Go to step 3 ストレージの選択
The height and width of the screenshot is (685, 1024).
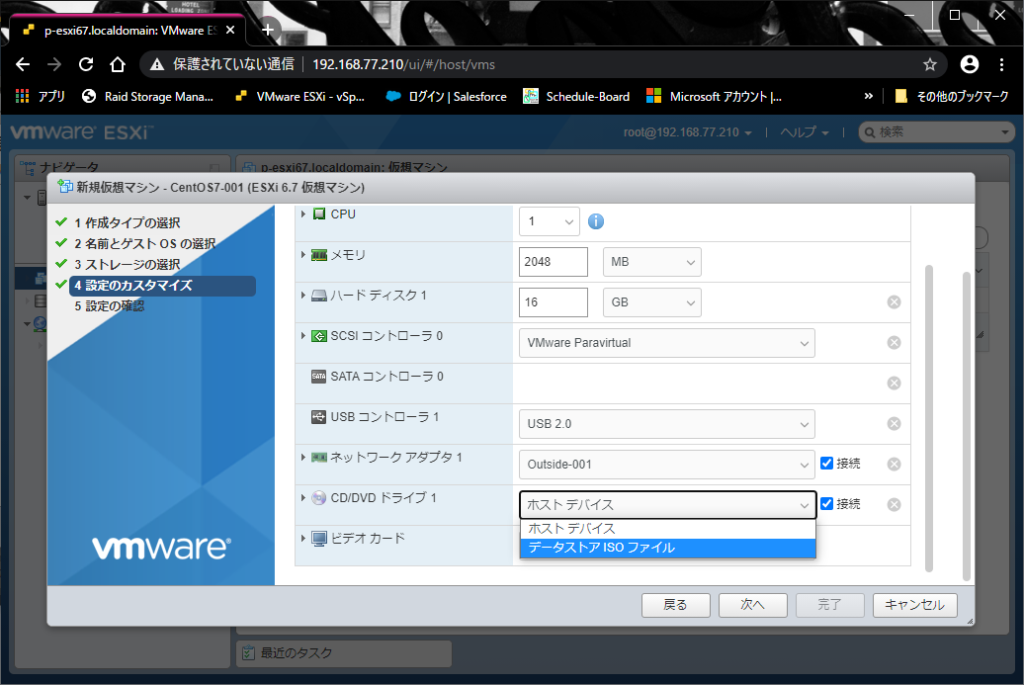pyautogui.click(x=127, y=264)
